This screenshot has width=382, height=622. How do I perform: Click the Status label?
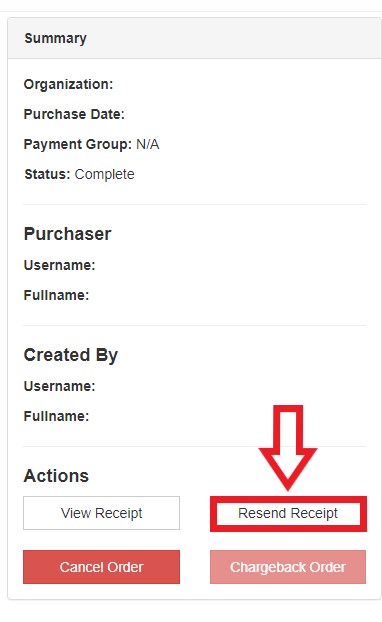47,174
